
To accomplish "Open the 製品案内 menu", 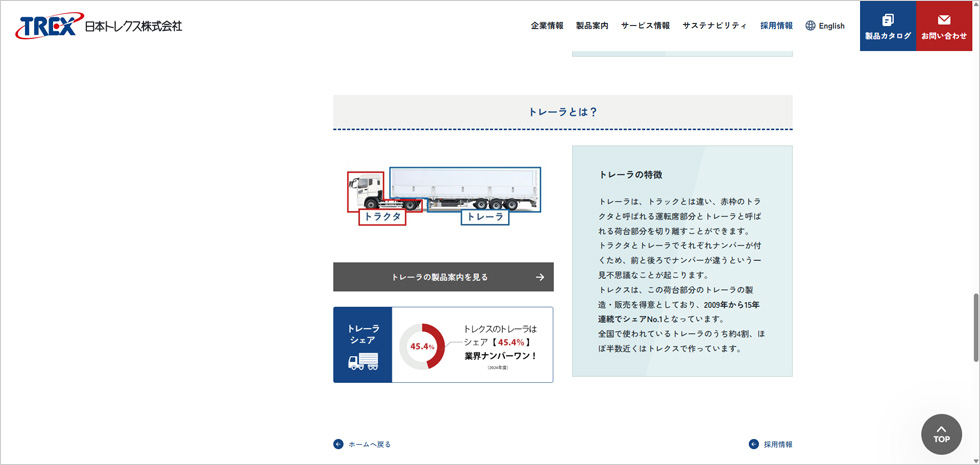I will [x=592, y=26].
